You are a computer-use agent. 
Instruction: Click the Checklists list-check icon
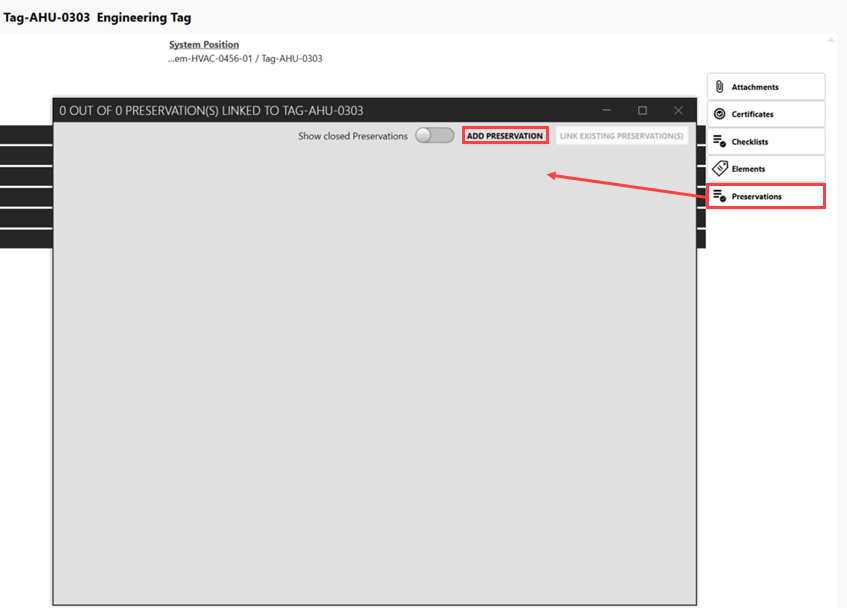(720, 141)
